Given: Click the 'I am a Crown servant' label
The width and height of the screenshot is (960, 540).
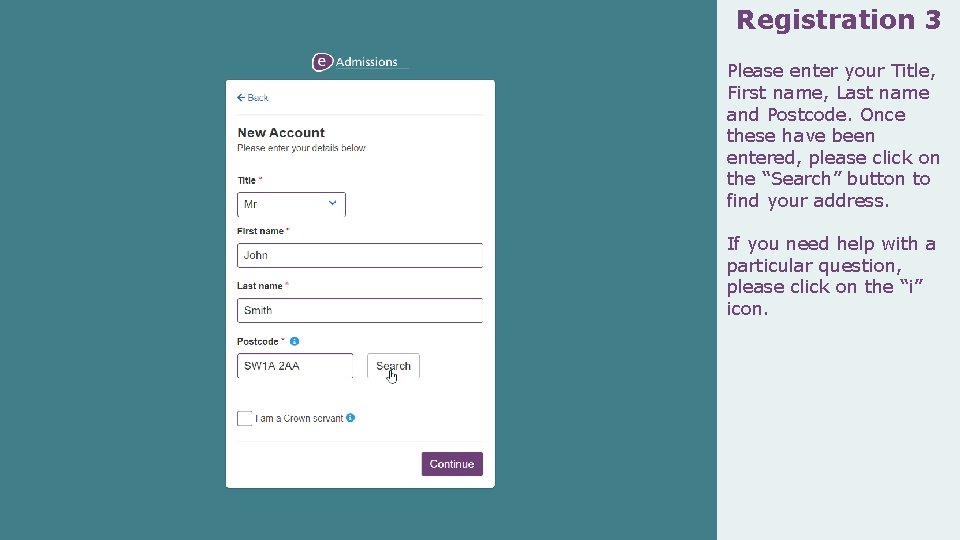Looking at the screenshot, I should coord(299,418).
